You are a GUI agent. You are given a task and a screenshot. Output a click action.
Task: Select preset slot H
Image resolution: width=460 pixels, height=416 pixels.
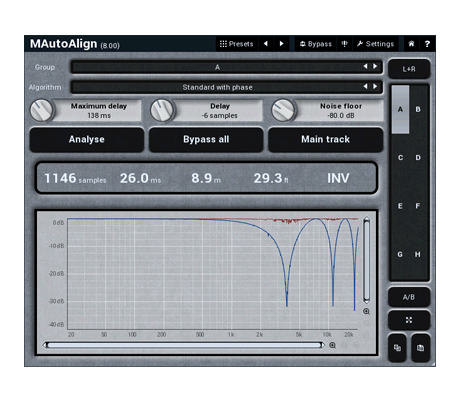(418, 254)
